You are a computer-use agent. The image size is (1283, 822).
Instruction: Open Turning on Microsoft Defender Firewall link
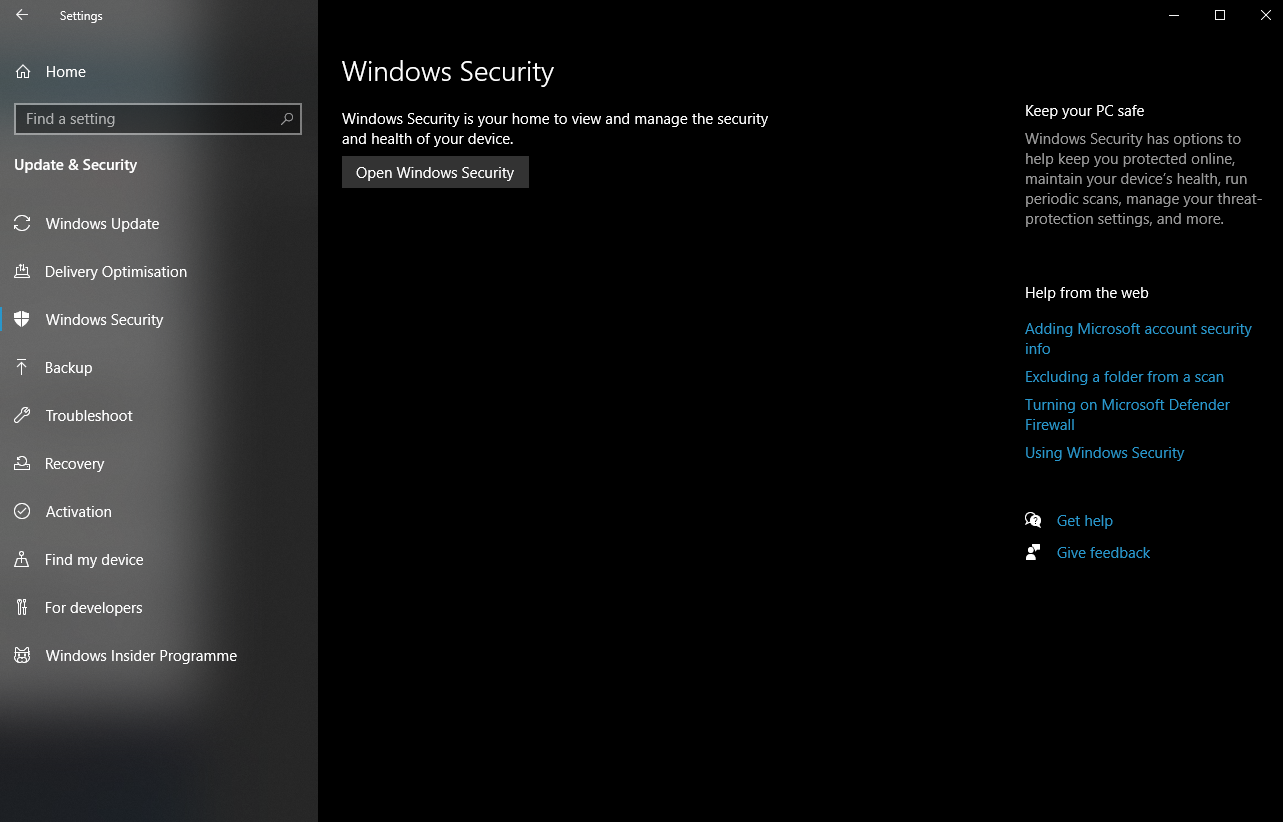[x=1127, y=414]
